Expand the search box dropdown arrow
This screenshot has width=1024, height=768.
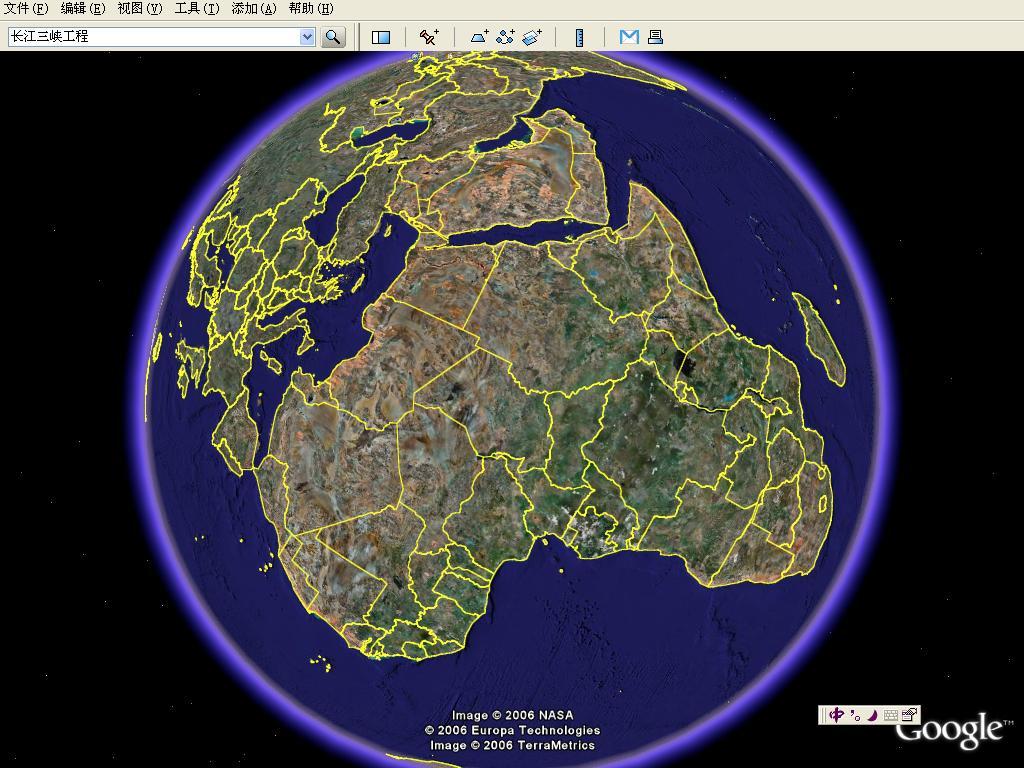(307, 37)
